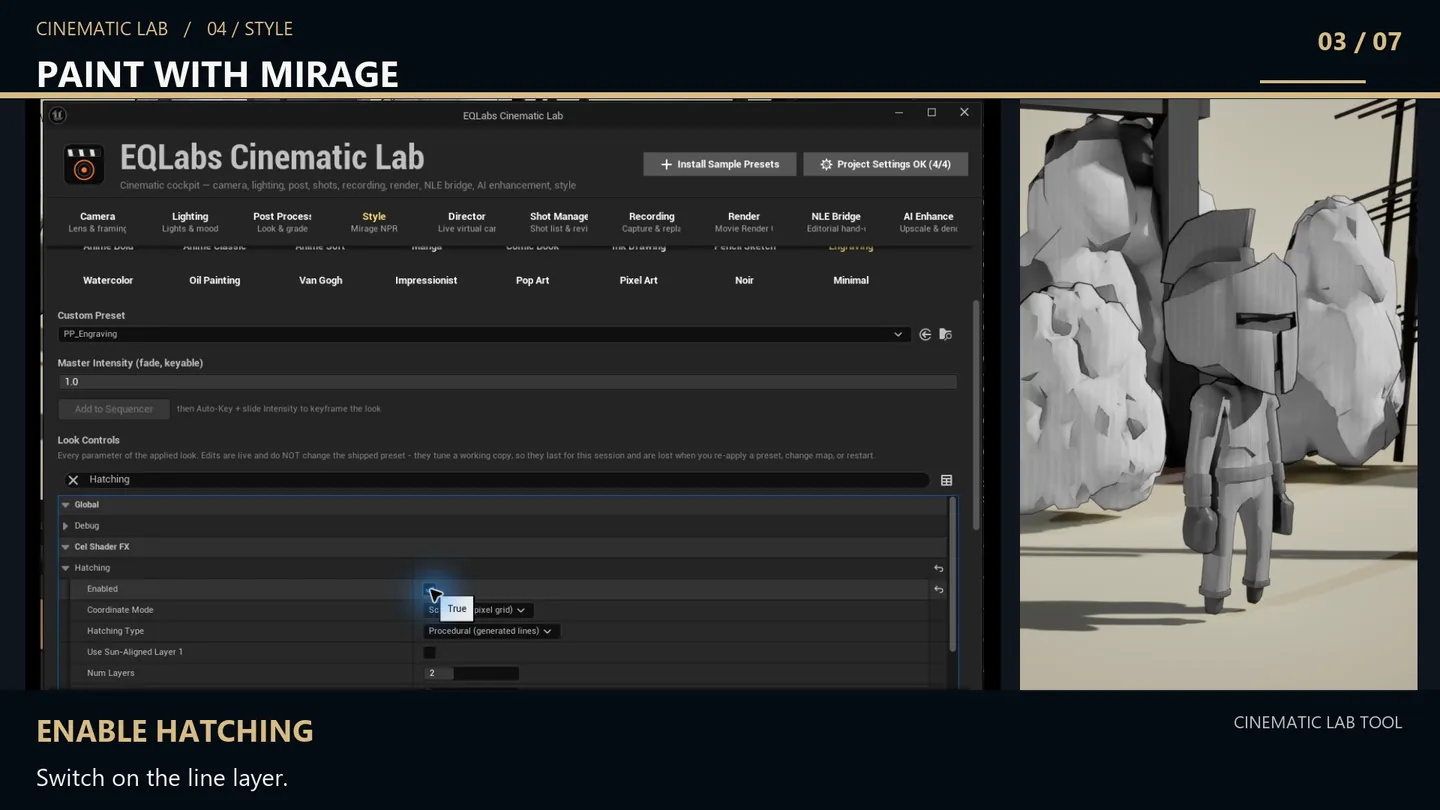
Task: Switch to the Lighting tab
Action: point(190,222)
